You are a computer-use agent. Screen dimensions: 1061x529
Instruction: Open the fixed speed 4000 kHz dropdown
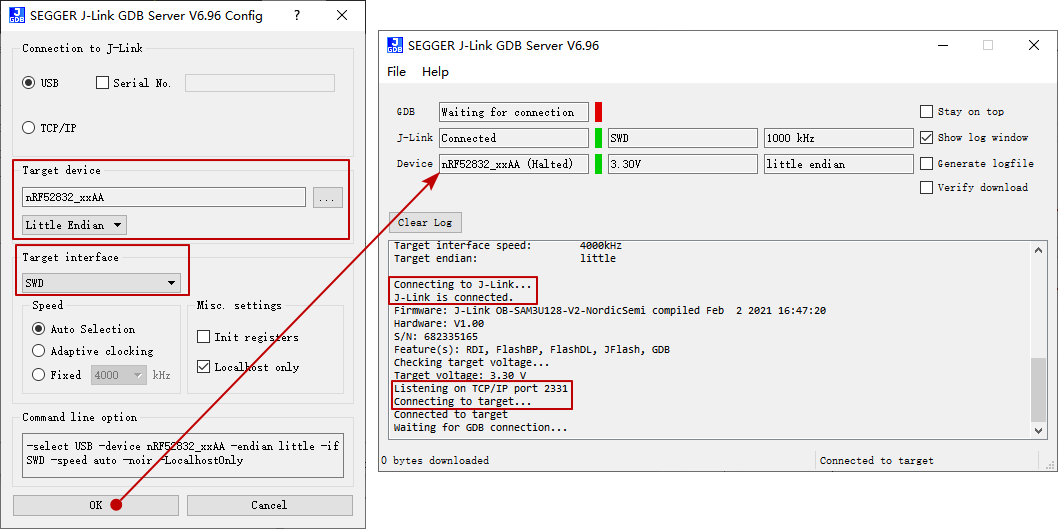point(118,375)
